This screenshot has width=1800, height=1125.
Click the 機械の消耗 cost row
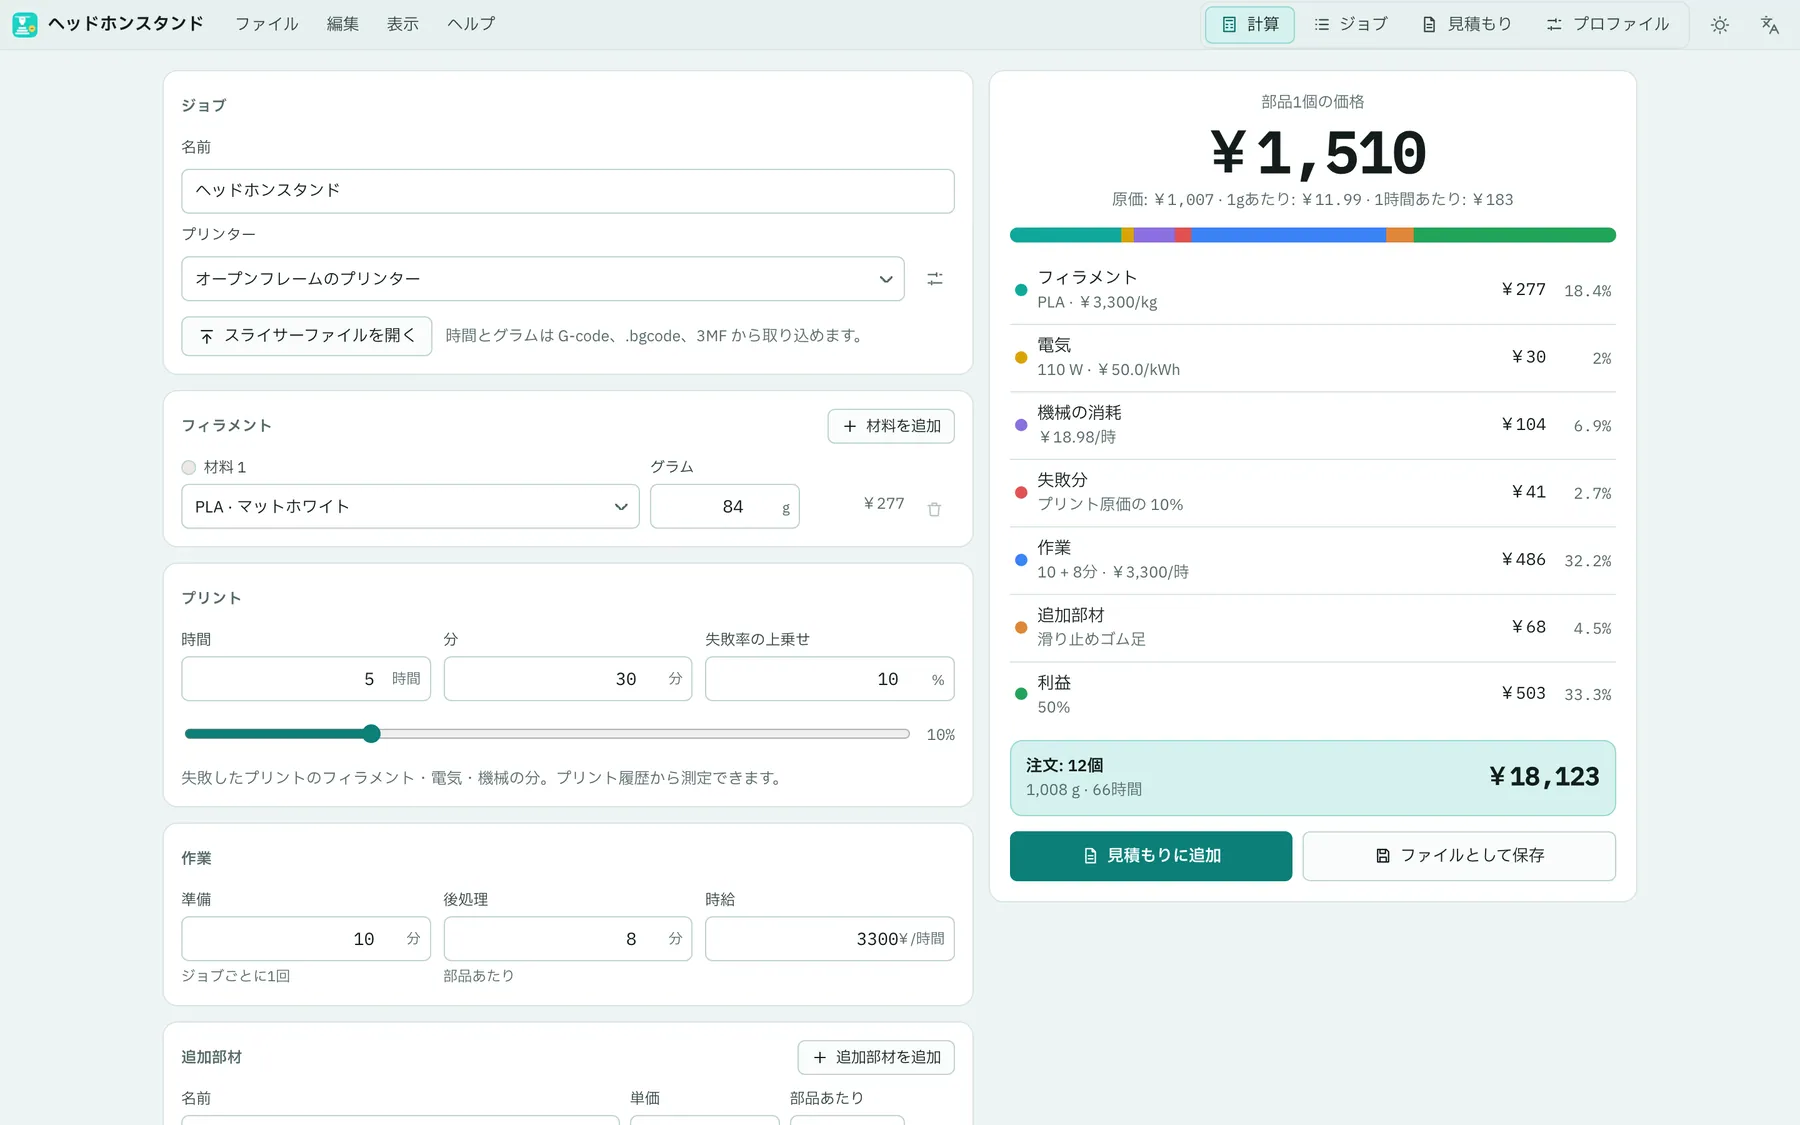click(x=1313, y=425)
